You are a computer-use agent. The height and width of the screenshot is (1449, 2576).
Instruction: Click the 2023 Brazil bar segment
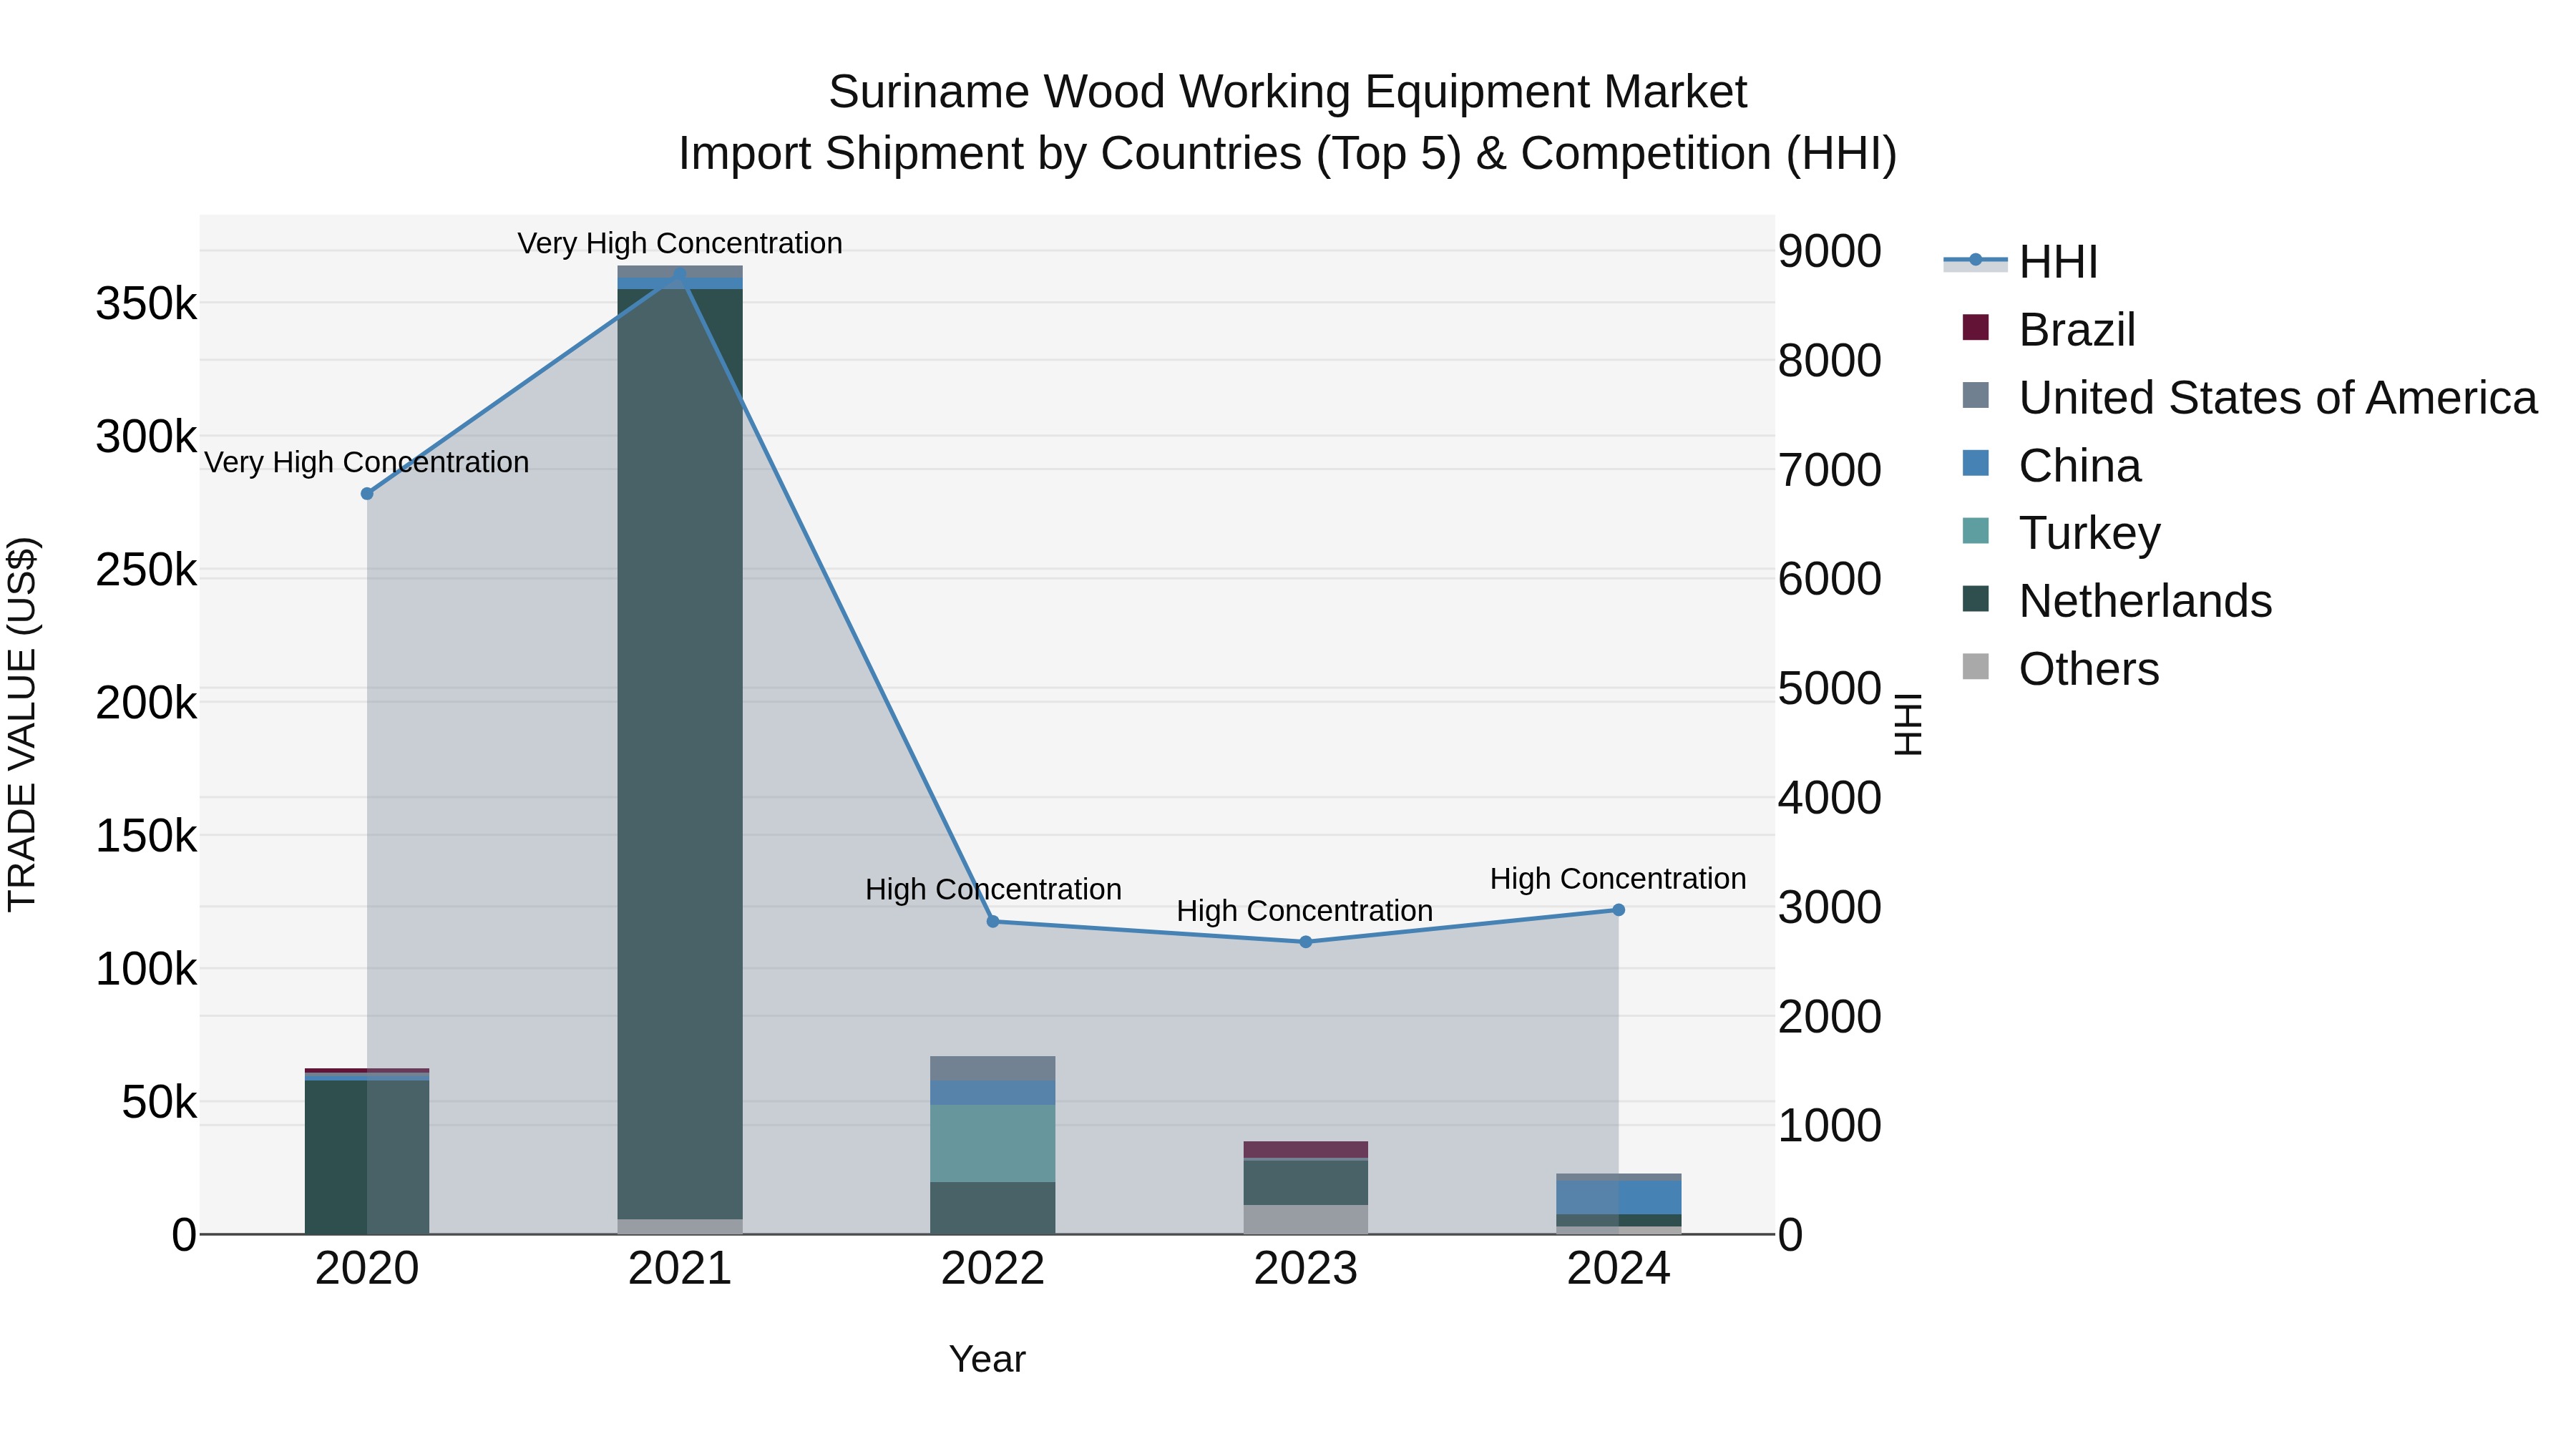click(1306, 1149)
